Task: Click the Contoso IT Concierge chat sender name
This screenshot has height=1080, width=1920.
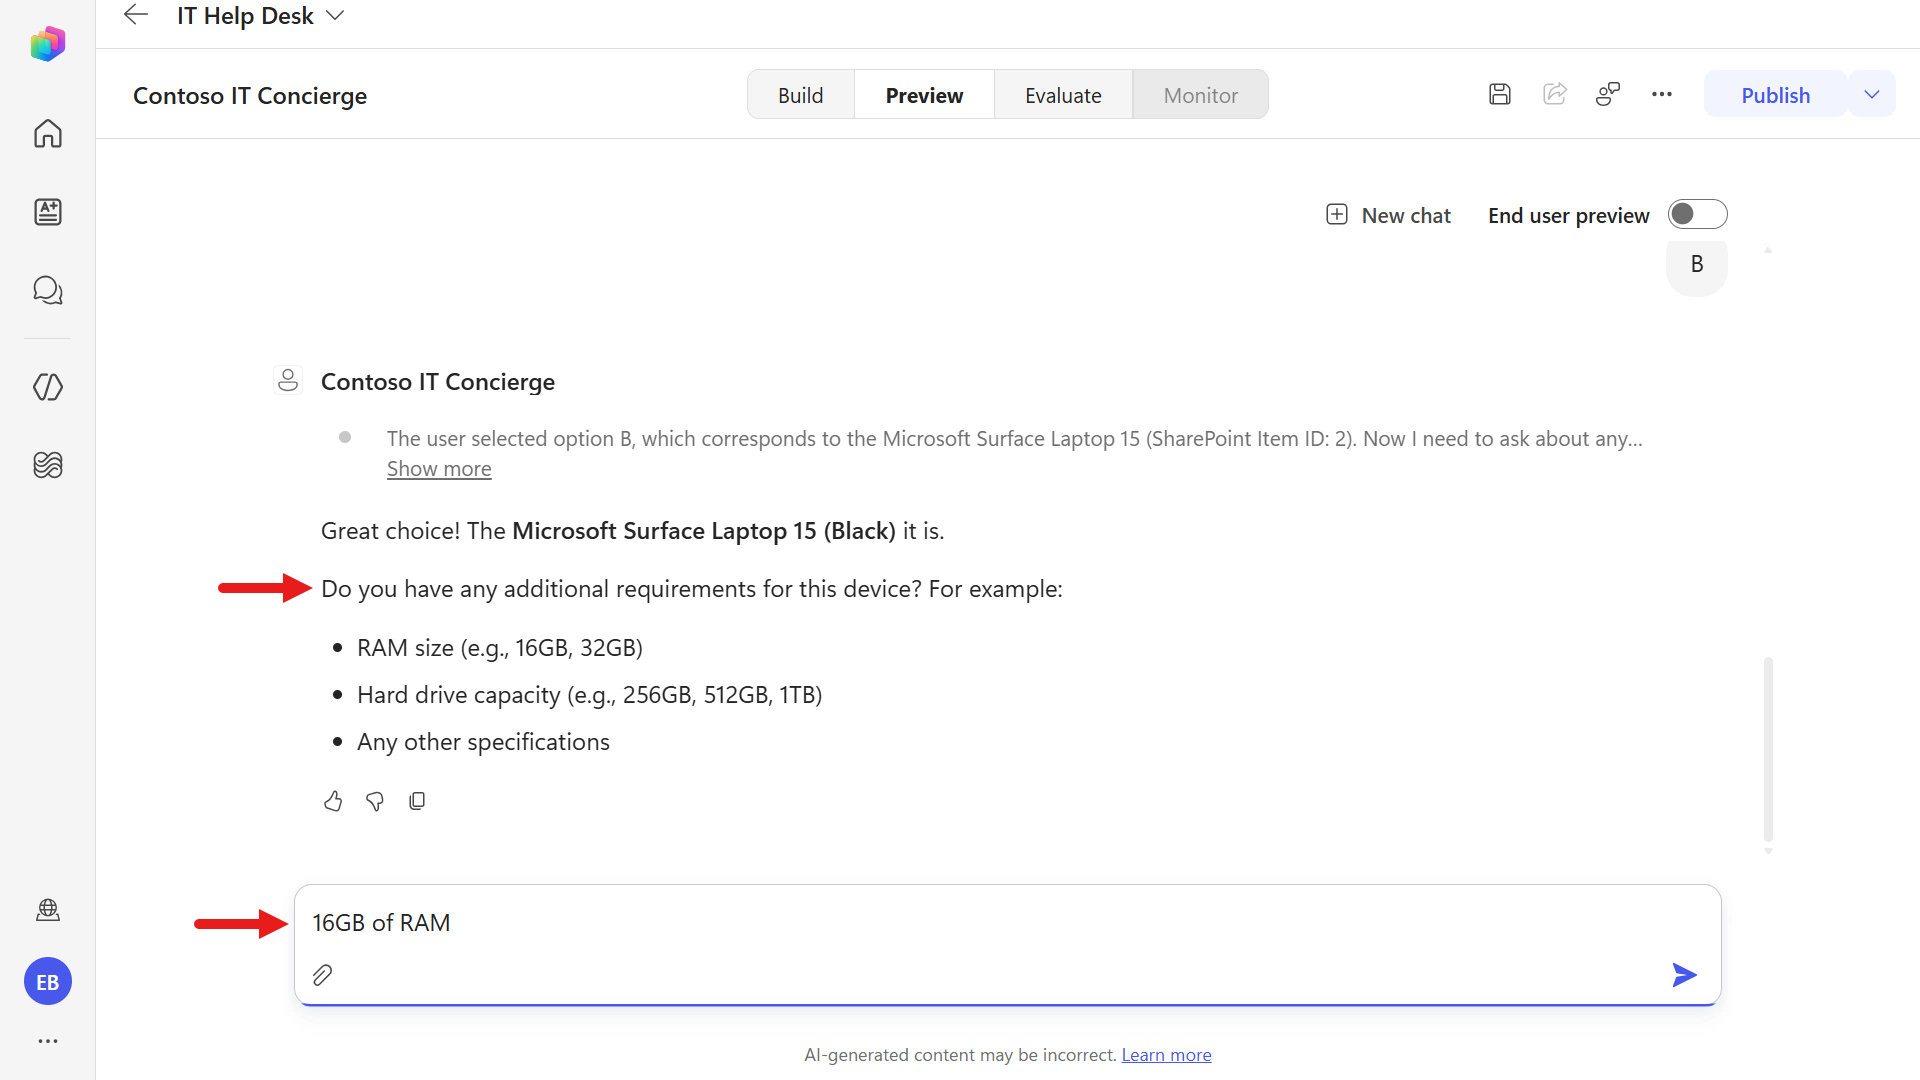Action: click(x=438, y=382)
